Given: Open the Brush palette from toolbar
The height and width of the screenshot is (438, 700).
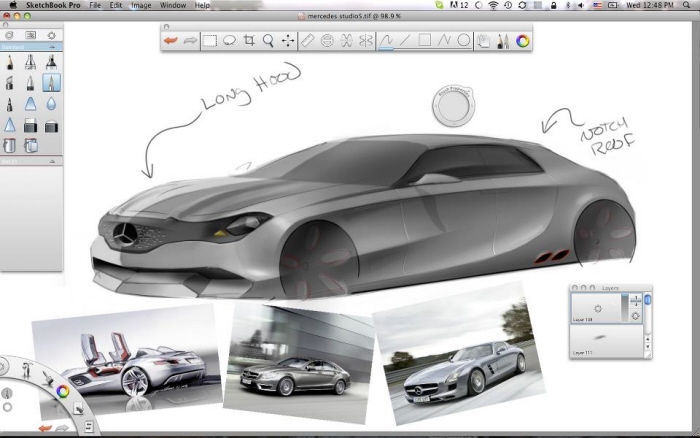Looking at the screenshot, I should (503, 41).
